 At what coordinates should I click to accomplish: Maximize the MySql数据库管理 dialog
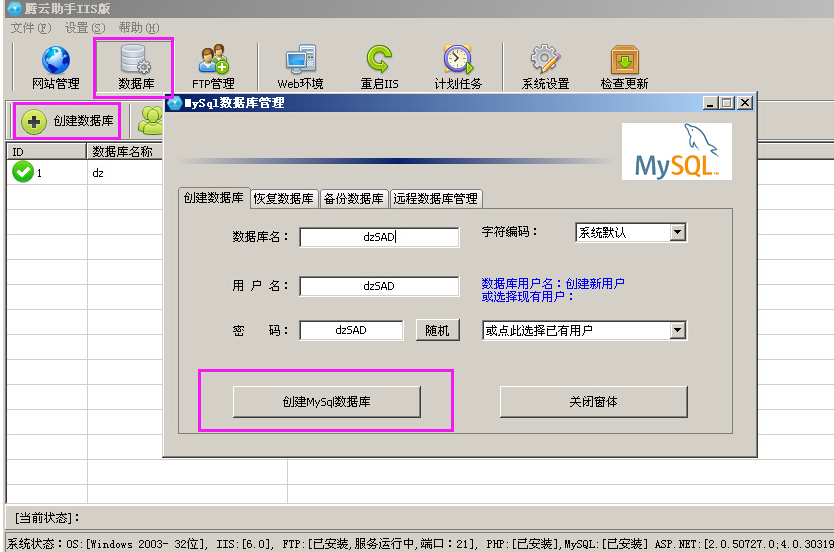click(727, 103)
